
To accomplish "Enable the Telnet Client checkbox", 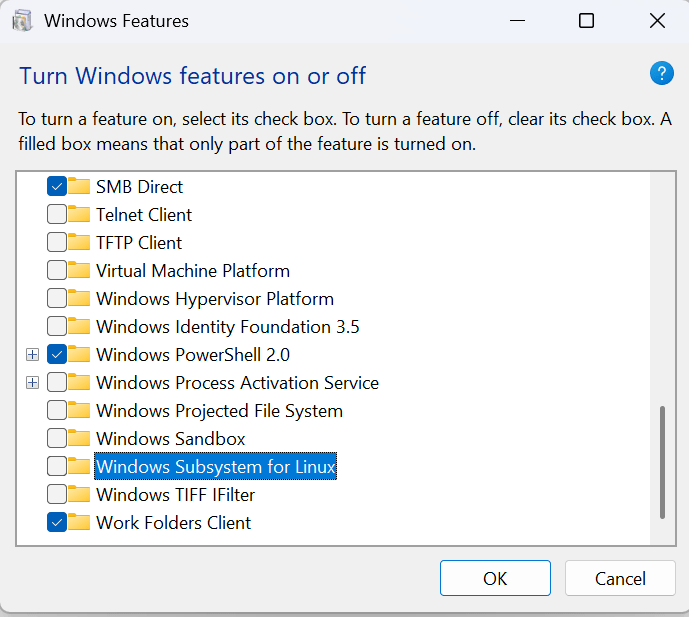I will coord(57,214).
